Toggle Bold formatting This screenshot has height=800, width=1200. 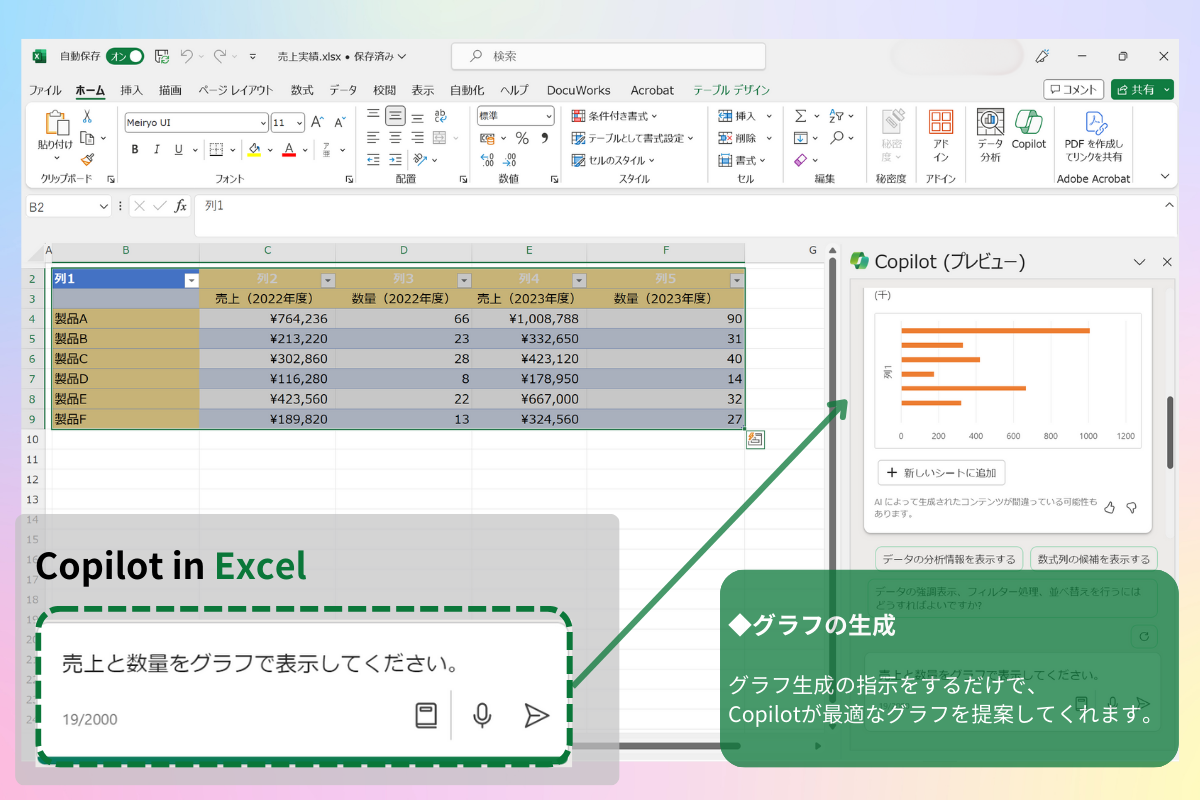tap(135, 150)
